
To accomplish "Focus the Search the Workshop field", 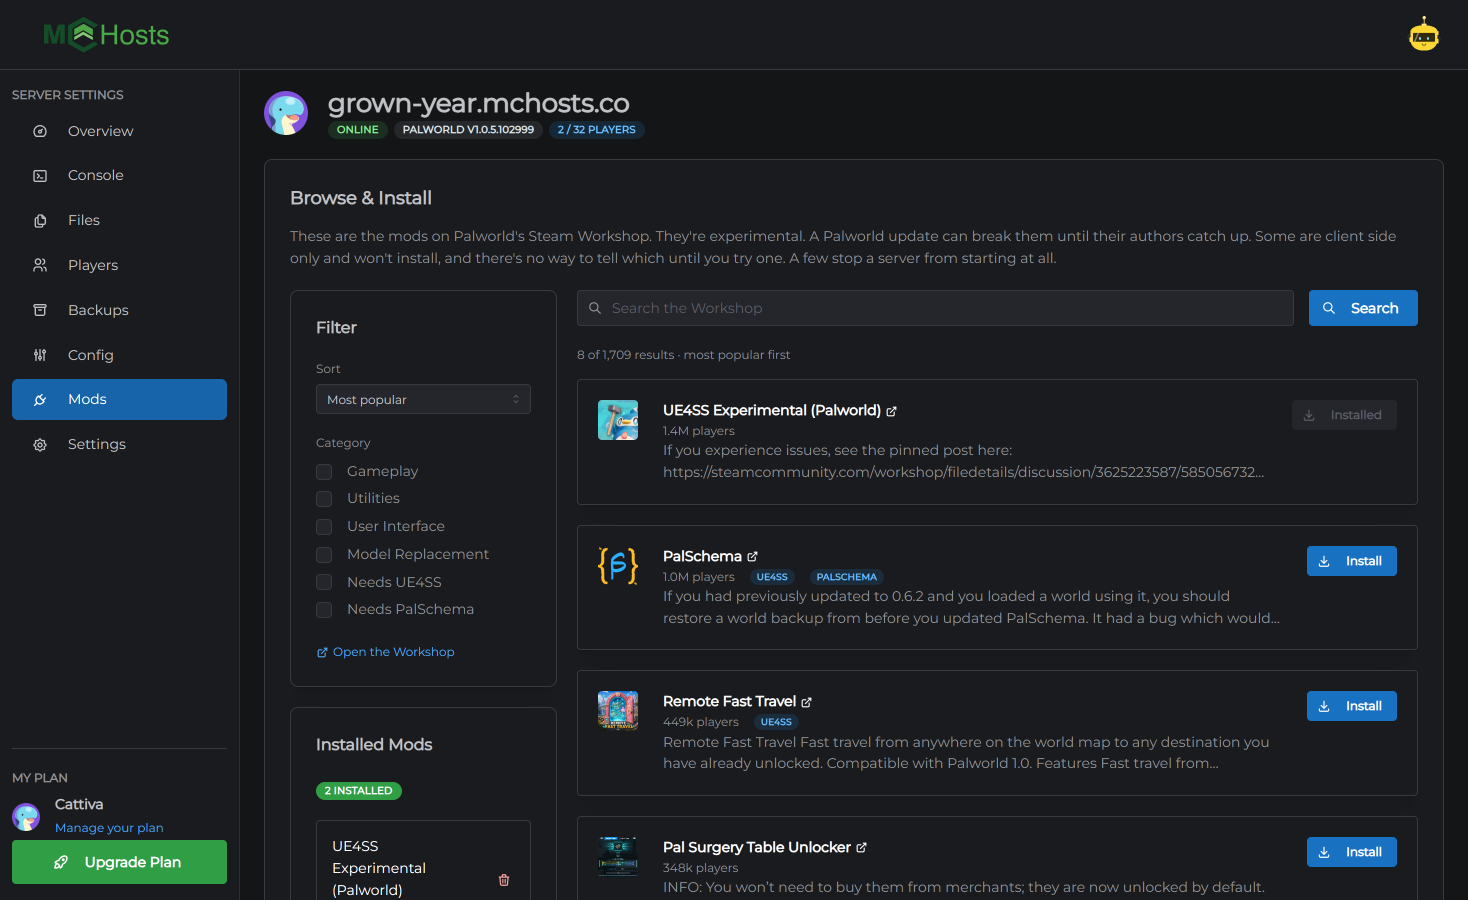I will point(935,308).
